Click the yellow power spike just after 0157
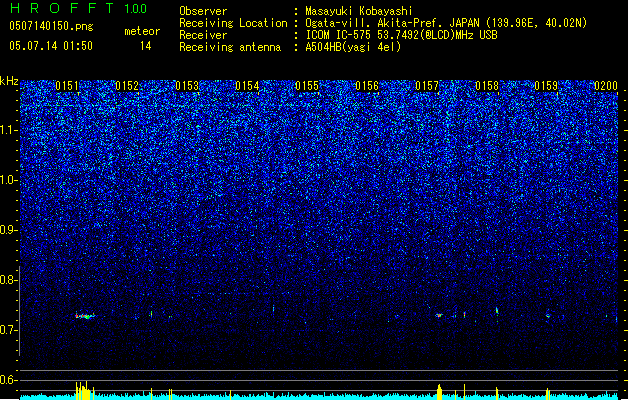 439,392
